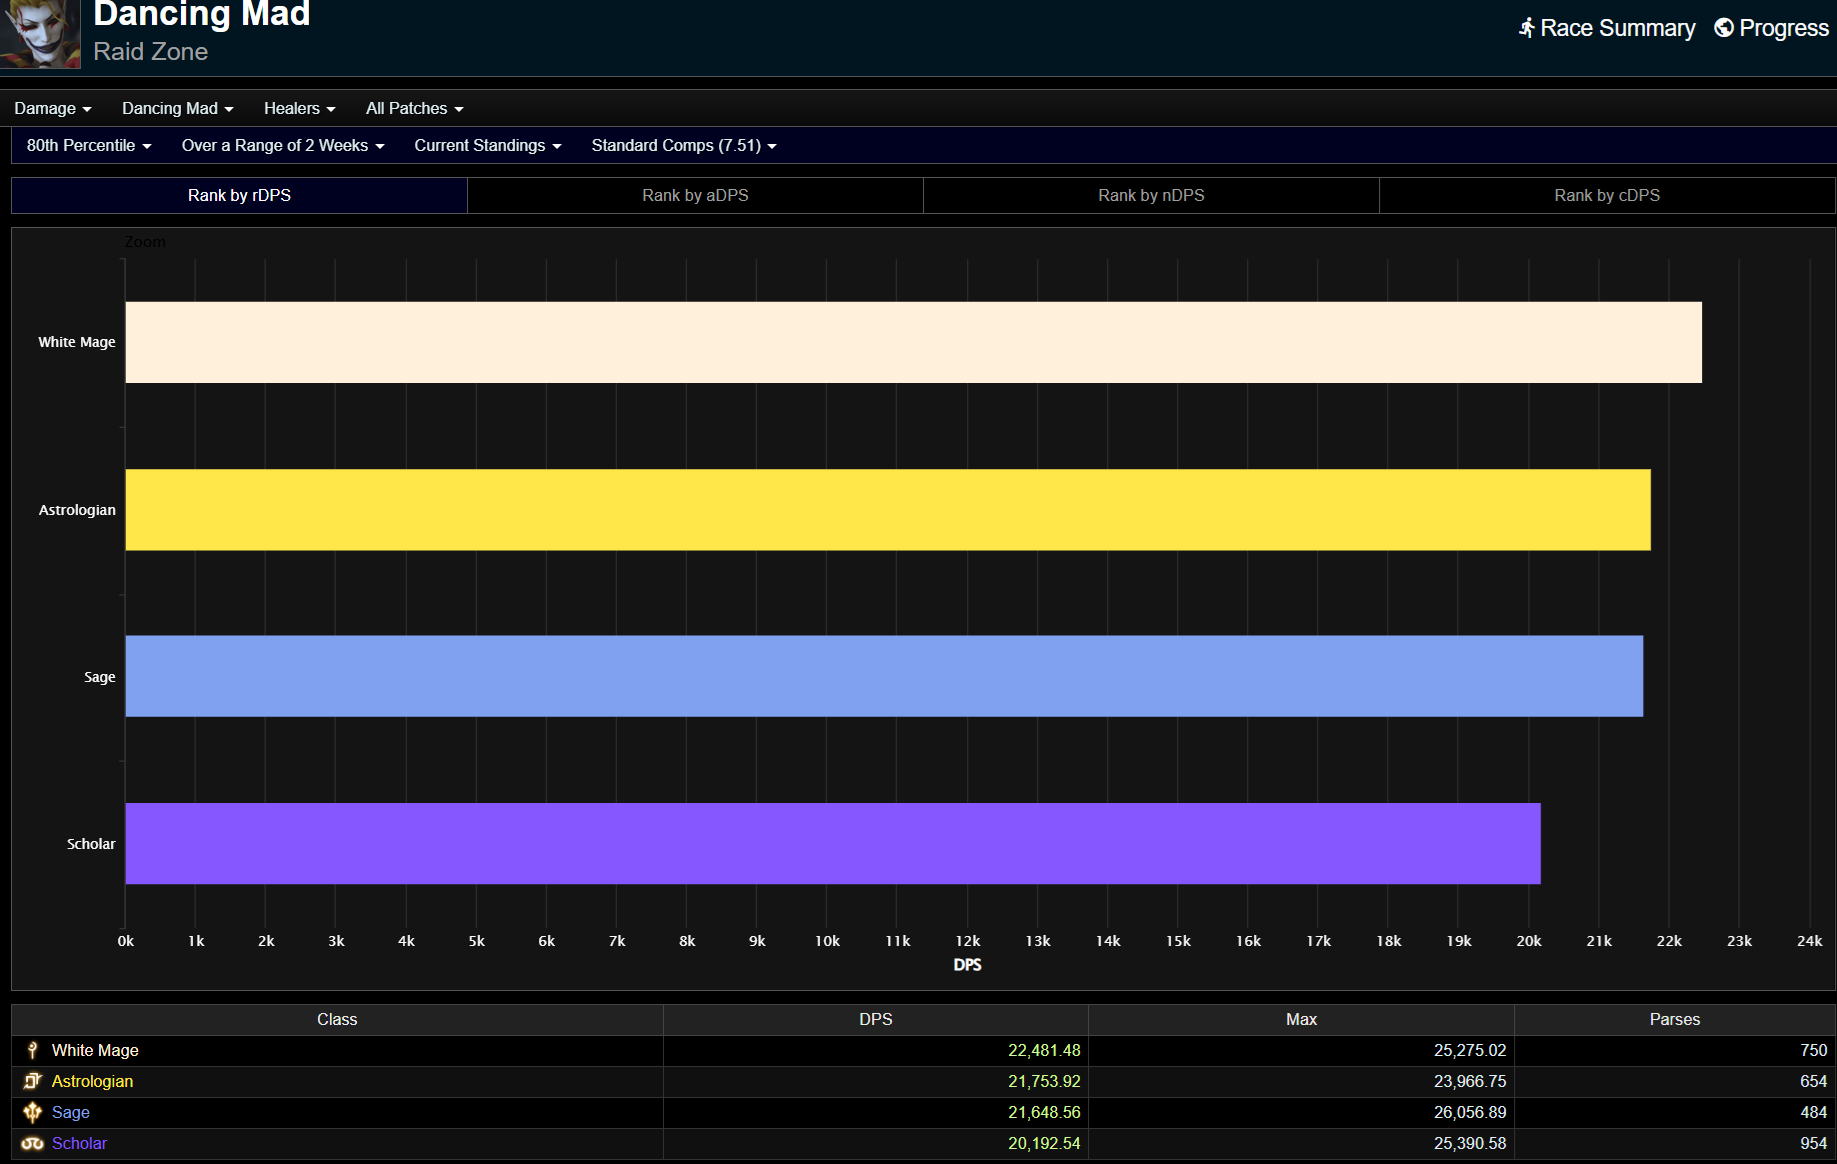Switch to the Rank by aDPS tab
The image size is (1837, 1164).
point(695,195)
